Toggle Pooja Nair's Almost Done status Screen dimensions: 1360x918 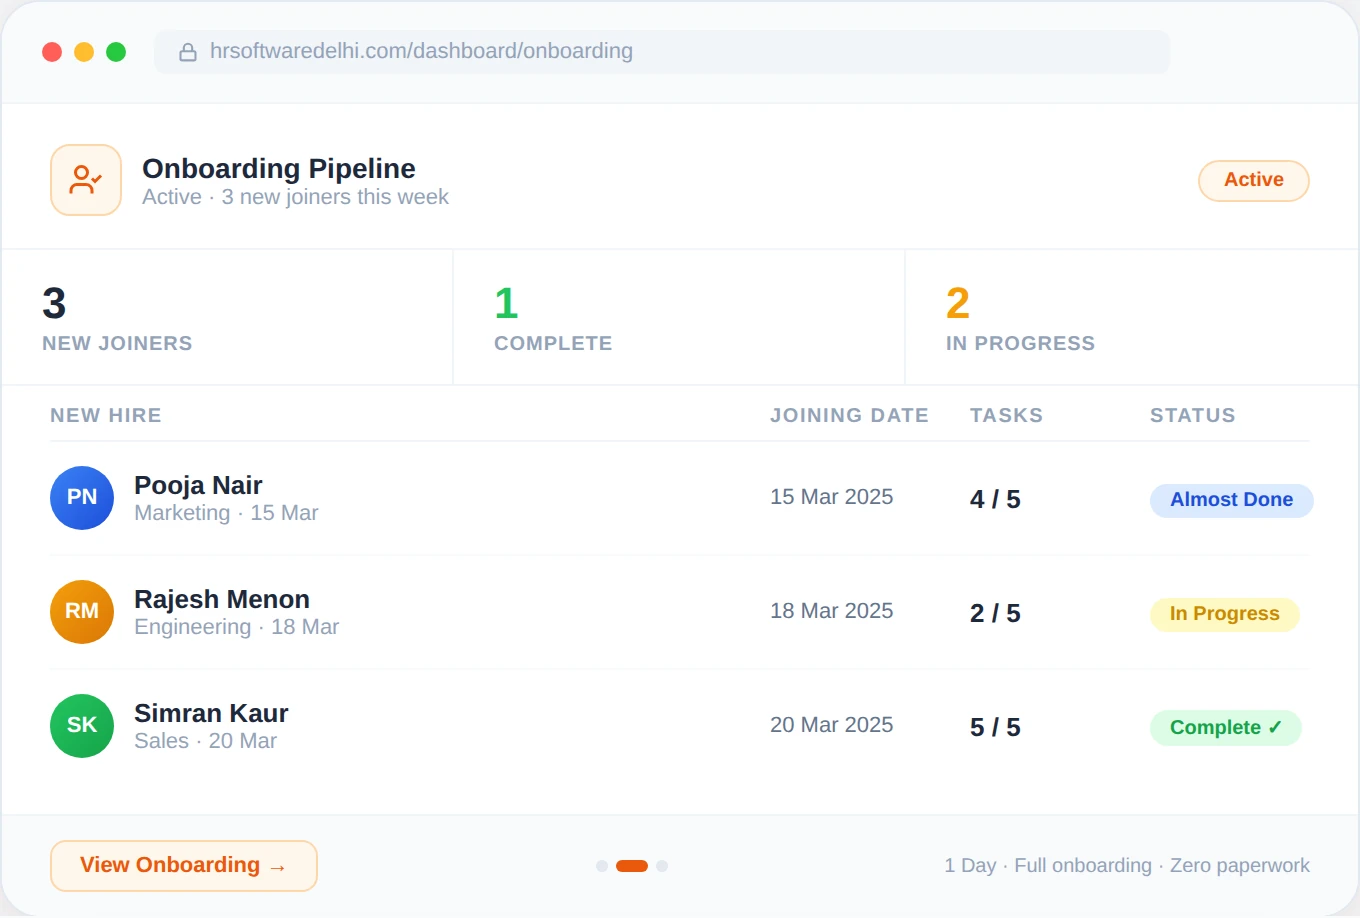click(1231, 500)
